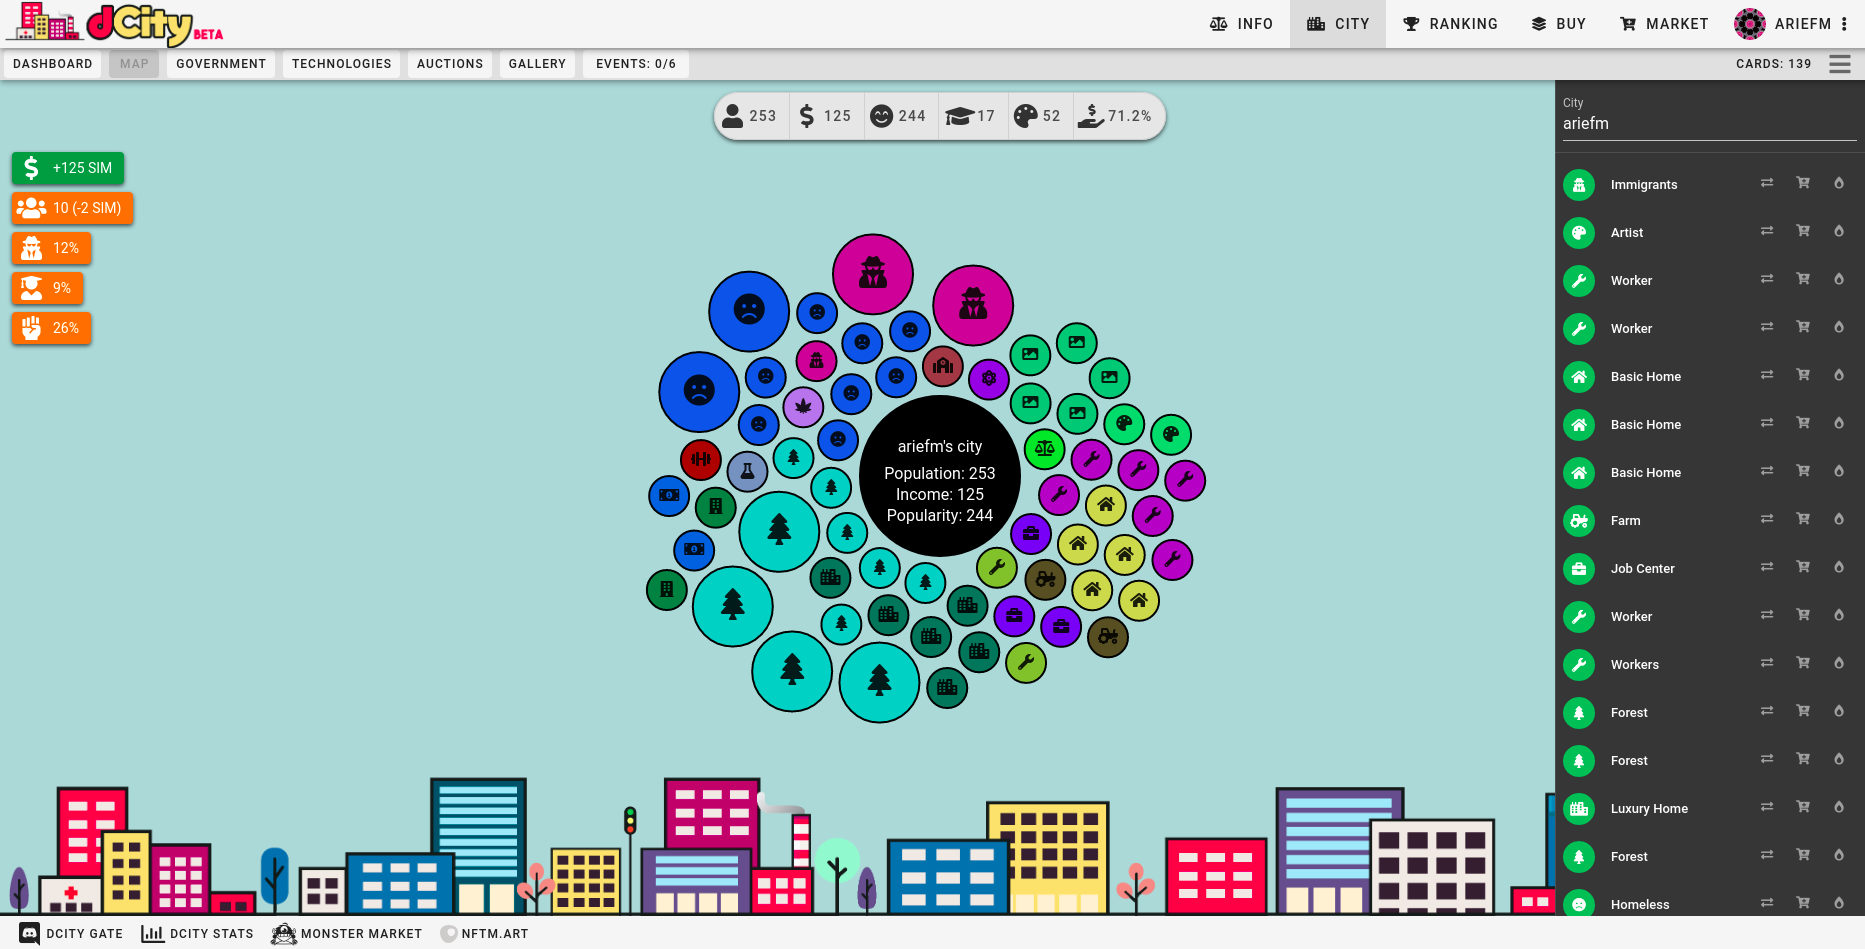Open the ARIEFM account menu

coord(1791,24)
